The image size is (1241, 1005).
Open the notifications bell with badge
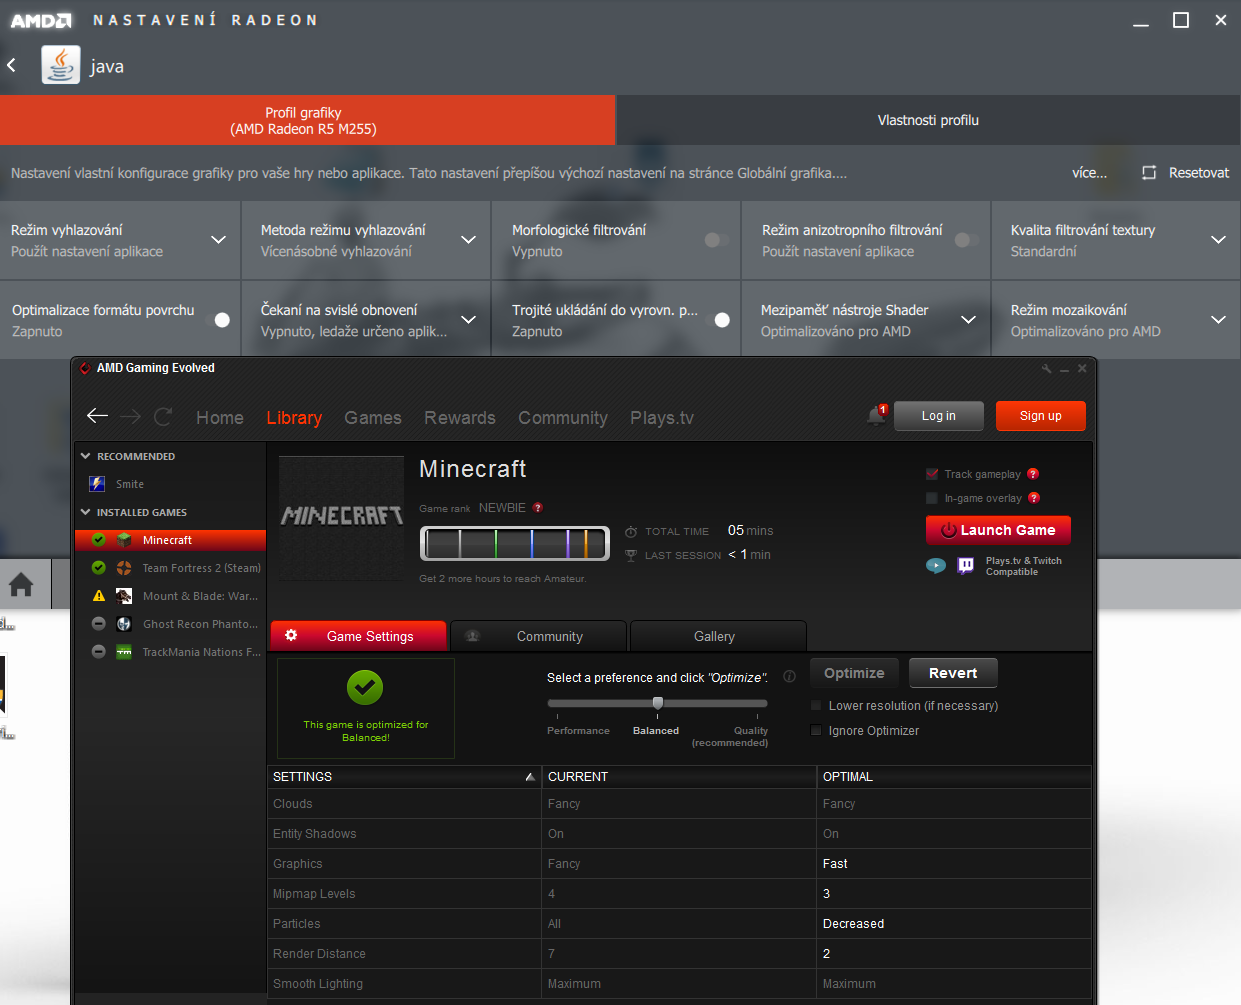tap(877, 415)
